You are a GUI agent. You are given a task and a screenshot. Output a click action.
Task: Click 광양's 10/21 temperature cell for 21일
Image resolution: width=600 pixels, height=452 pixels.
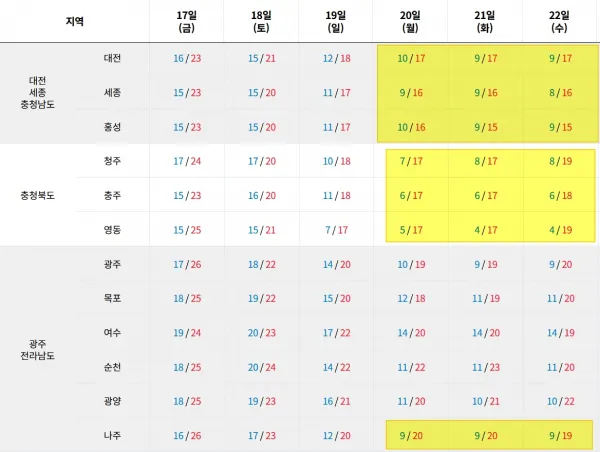click(486, 401)
